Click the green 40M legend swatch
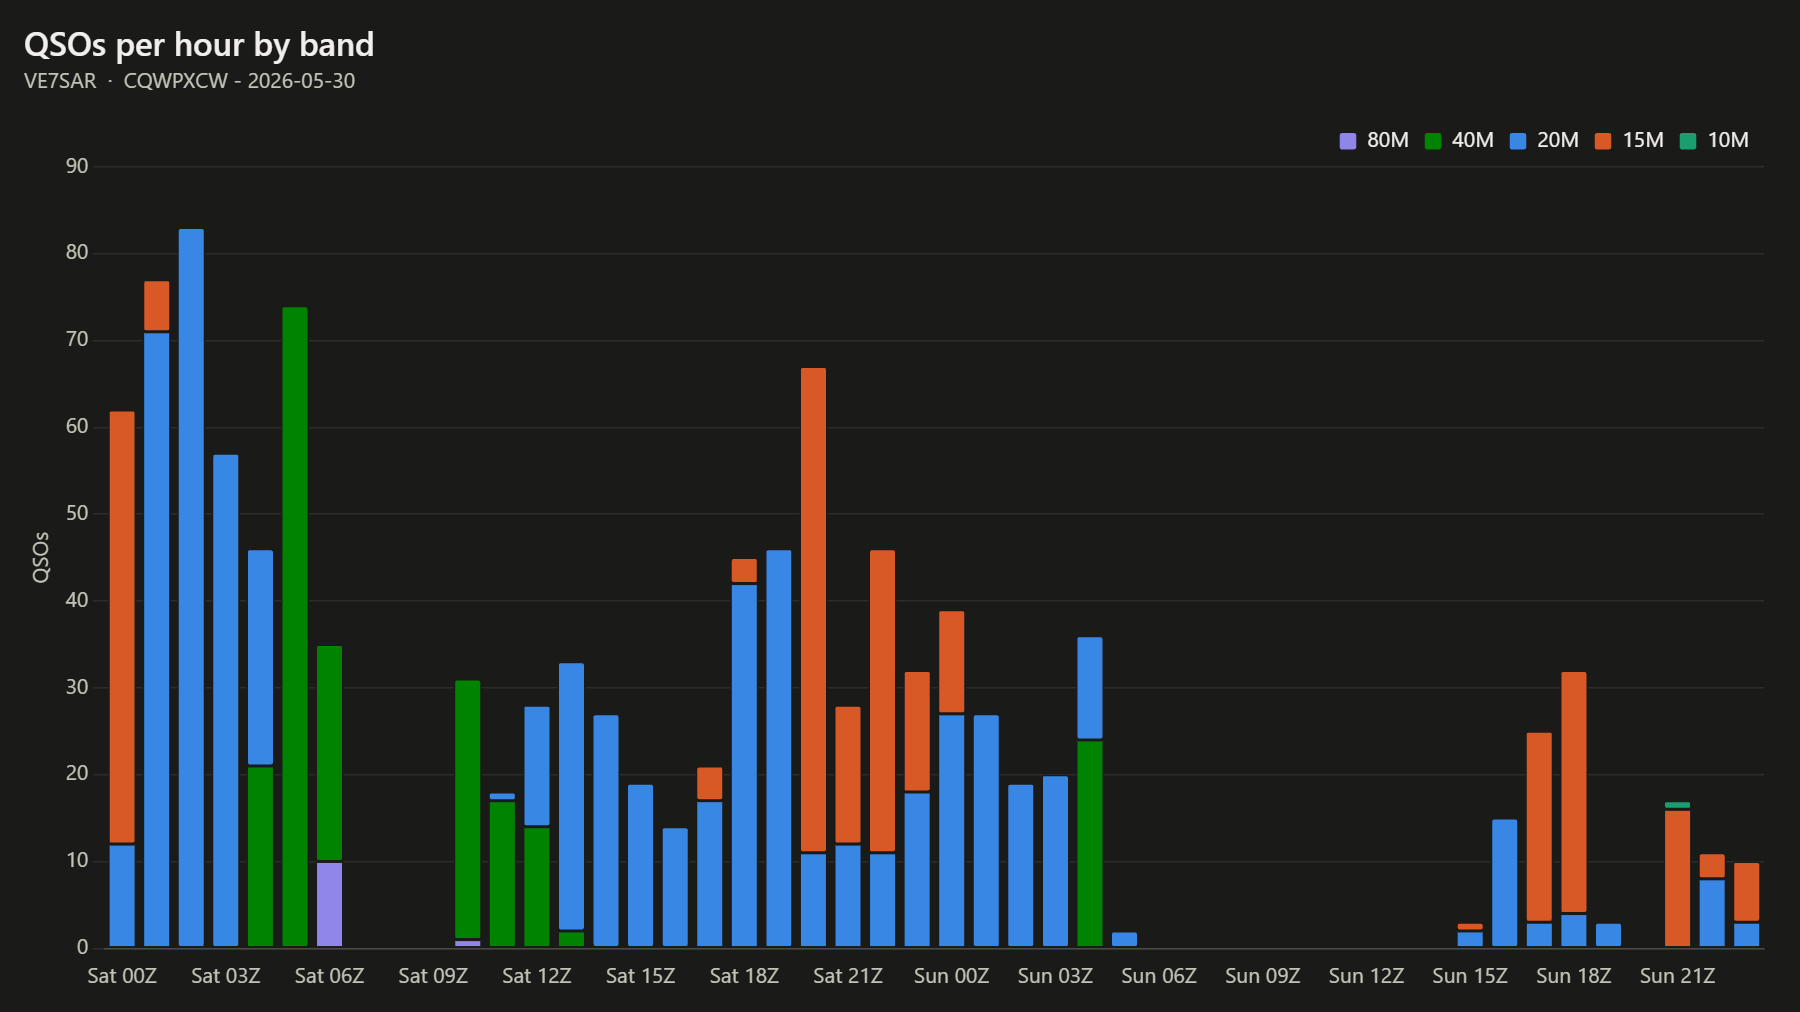The image size is (1800, 1012). pos(1433,141)
